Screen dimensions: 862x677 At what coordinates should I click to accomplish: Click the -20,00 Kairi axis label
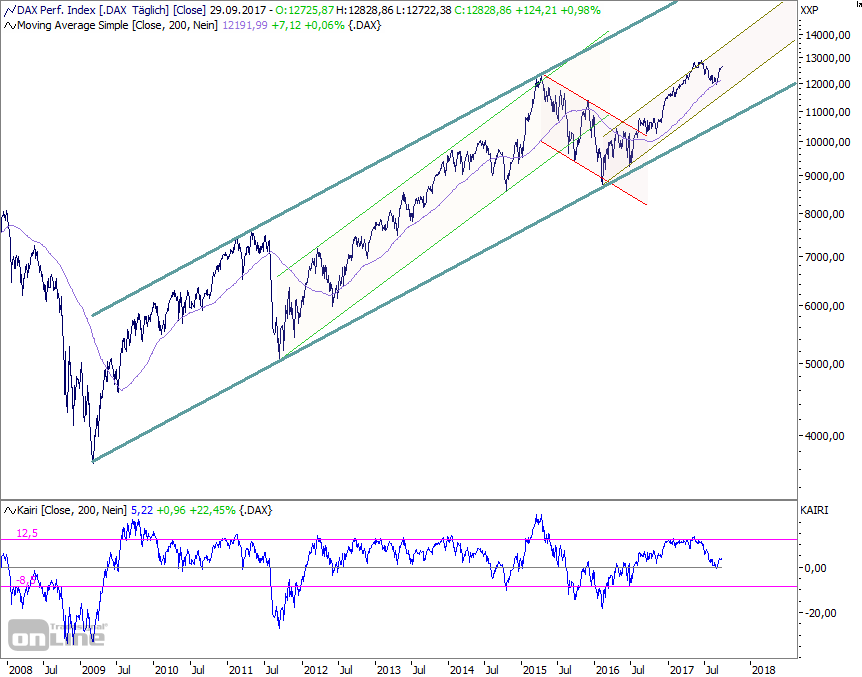pyautogui.click(x=820, y=613)
